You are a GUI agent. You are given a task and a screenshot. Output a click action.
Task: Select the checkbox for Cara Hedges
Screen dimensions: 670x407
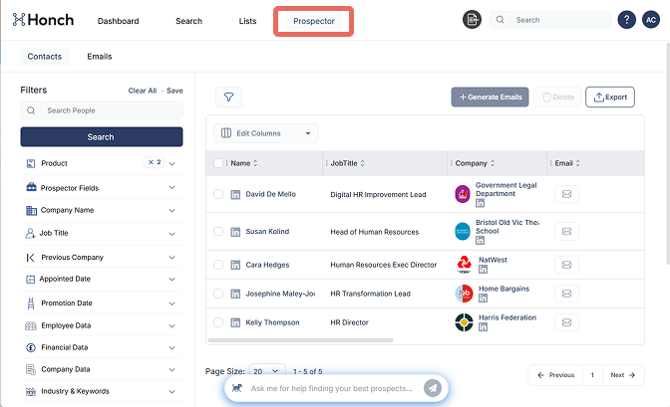pyautogui.click(x=219, y=265)
